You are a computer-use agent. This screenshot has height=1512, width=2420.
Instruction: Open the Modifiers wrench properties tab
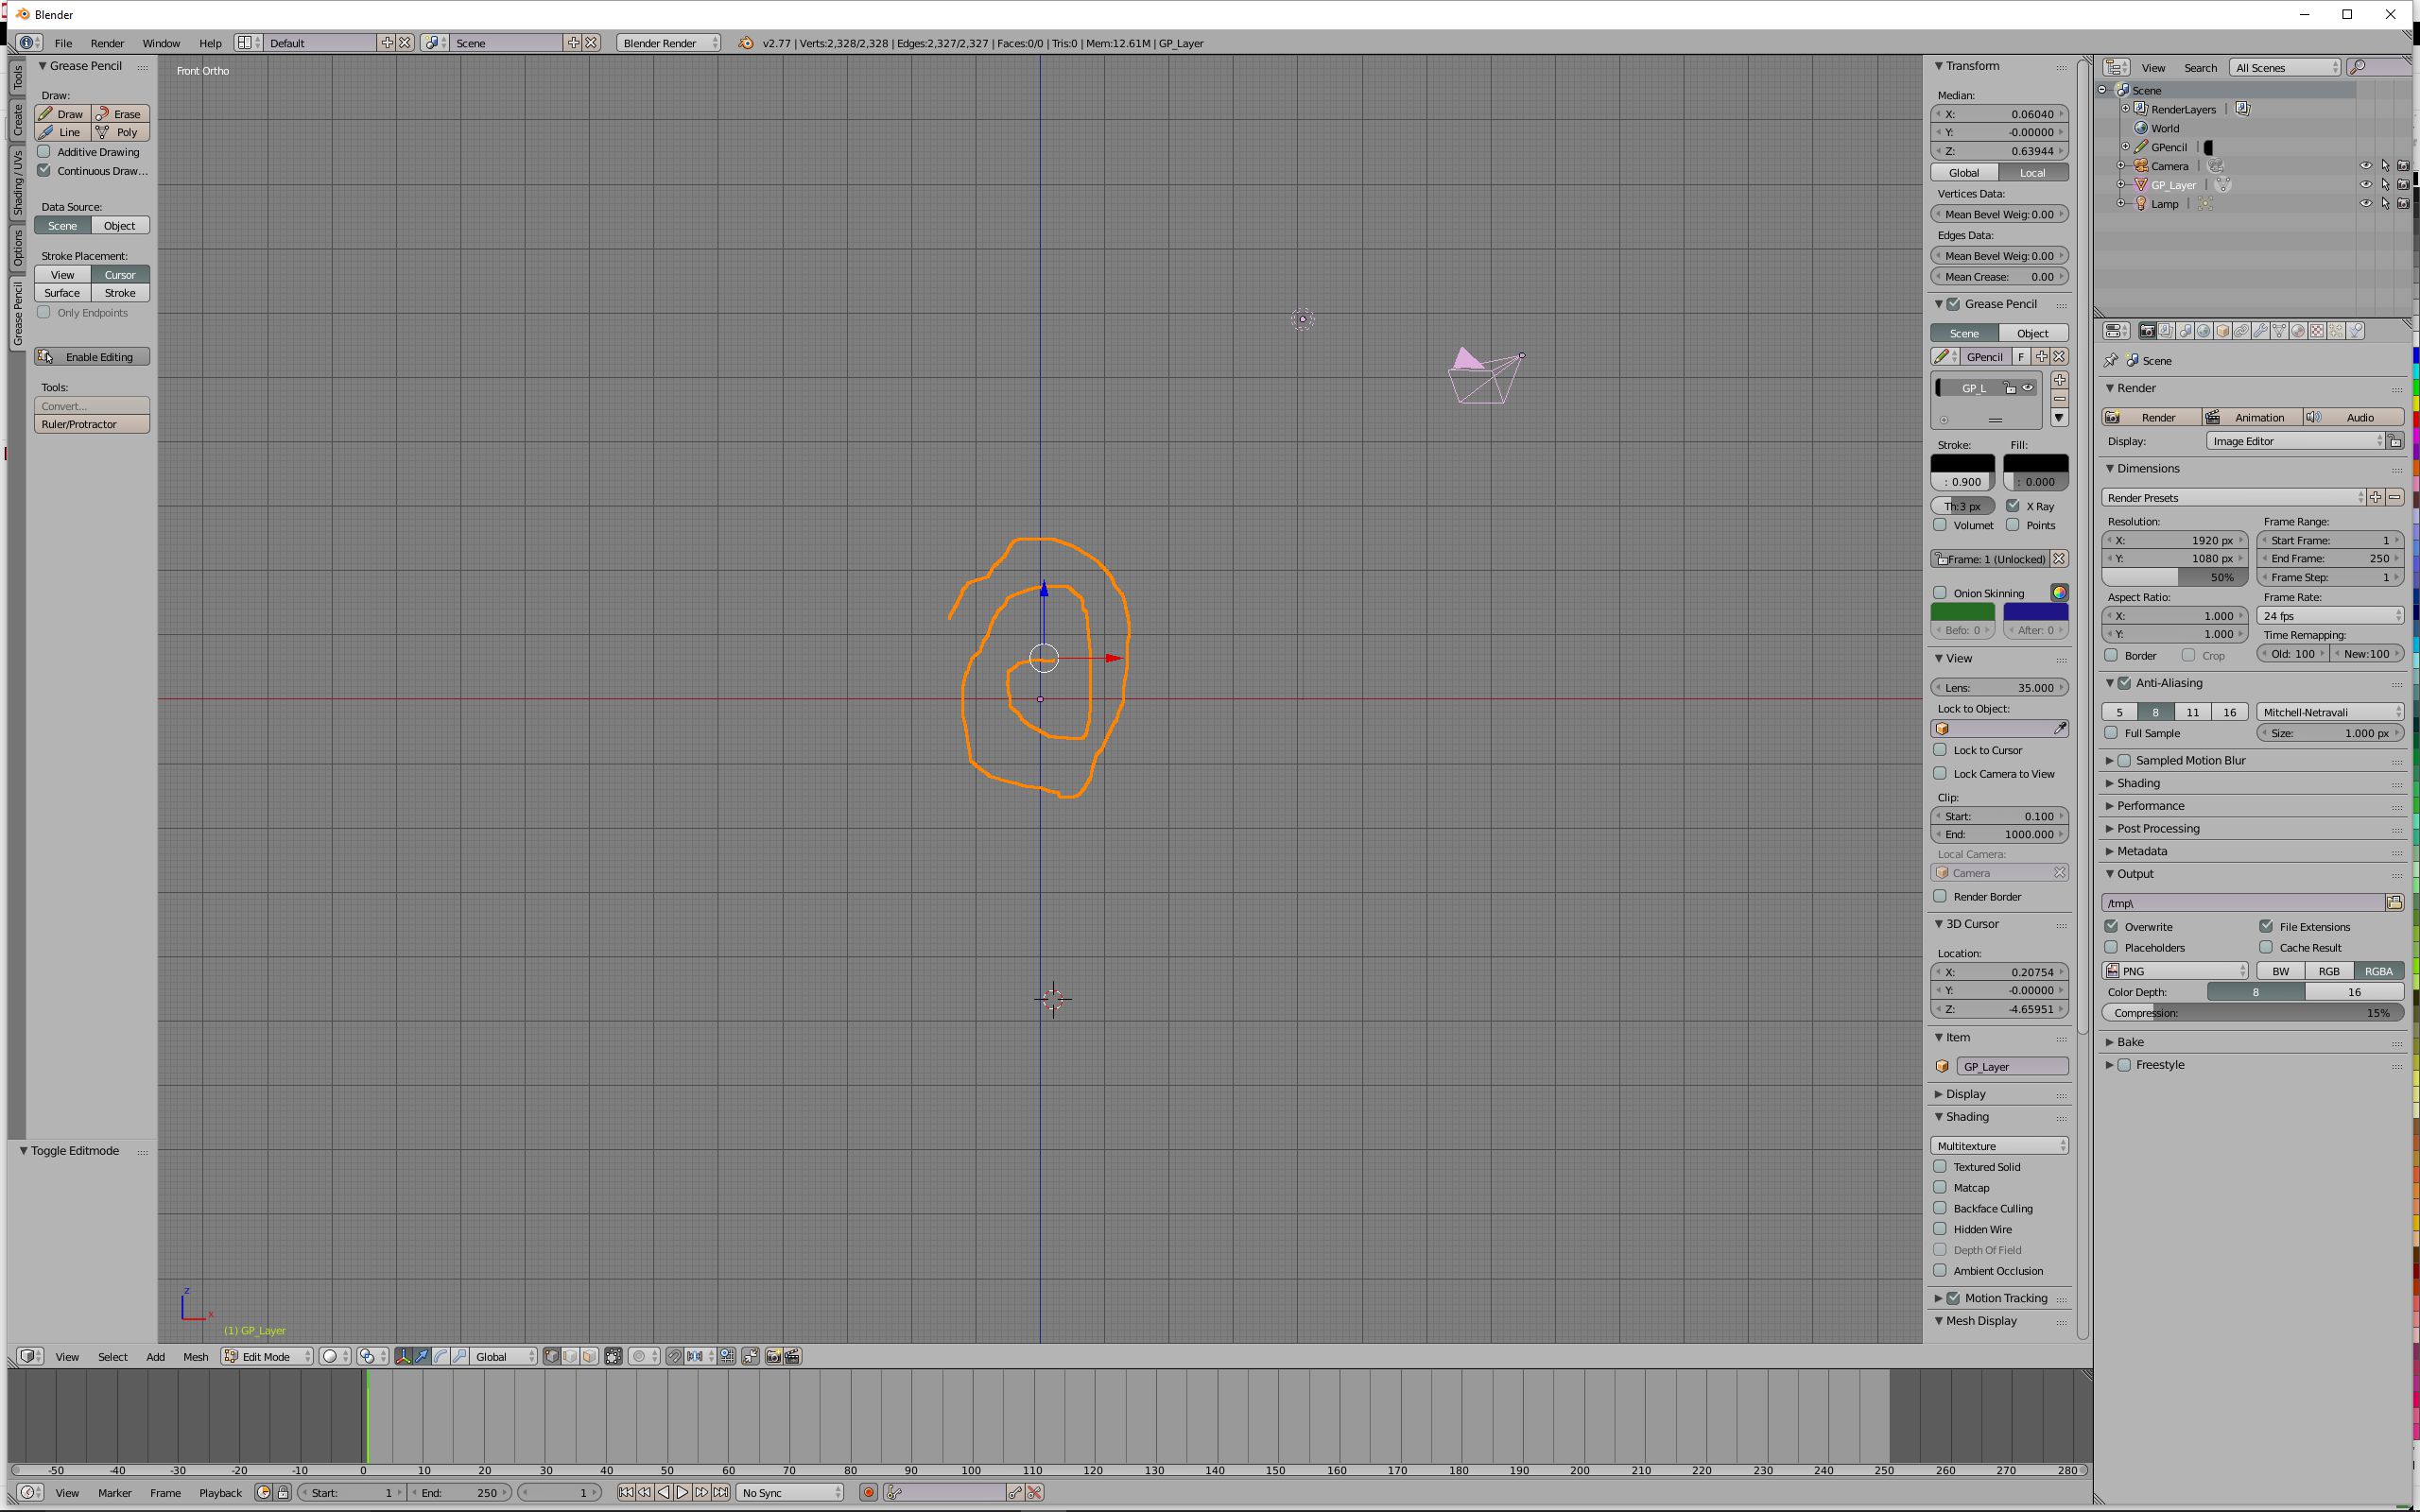click(2260, 331)
